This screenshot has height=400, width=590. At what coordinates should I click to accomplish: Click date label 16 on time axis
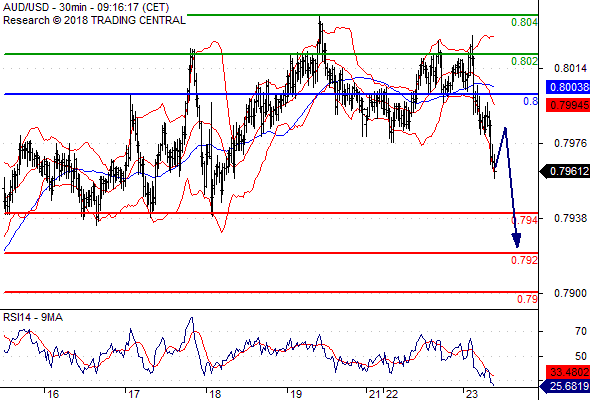[53, 394]
